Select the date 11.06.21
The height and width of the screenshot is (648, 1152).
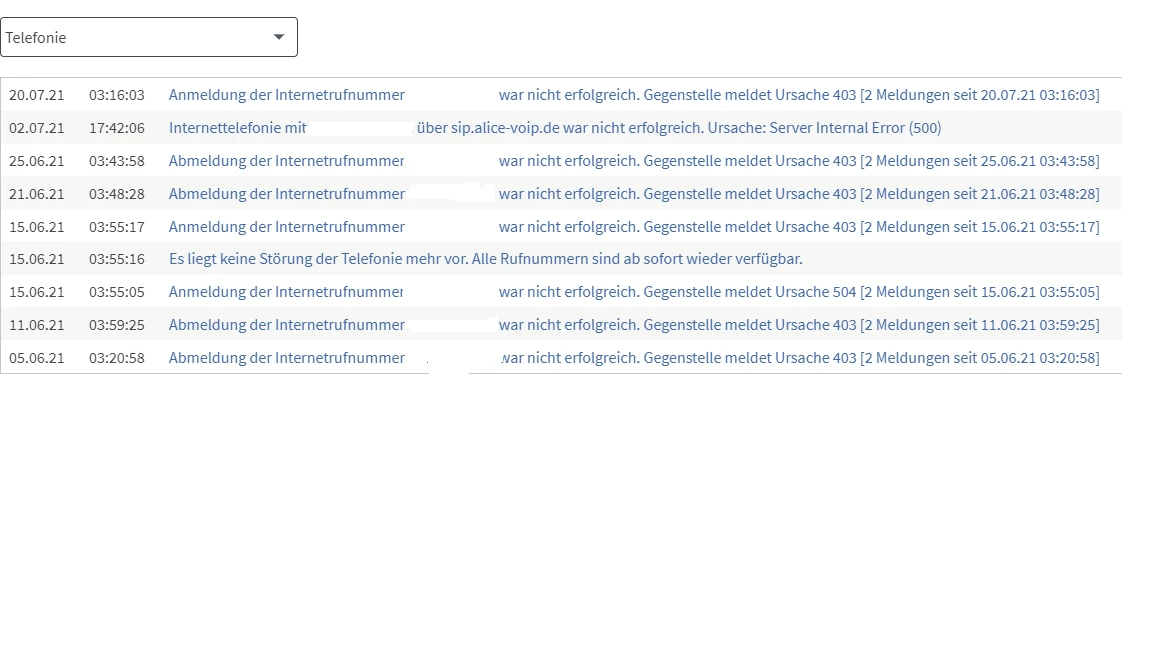pyautogui.click(x=37, y=325)
